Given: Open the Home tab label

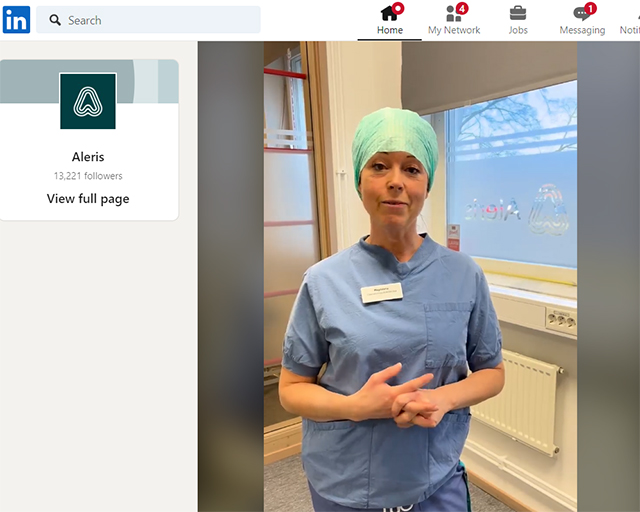Looking at the screenshot, I should (x=390, y=30).
